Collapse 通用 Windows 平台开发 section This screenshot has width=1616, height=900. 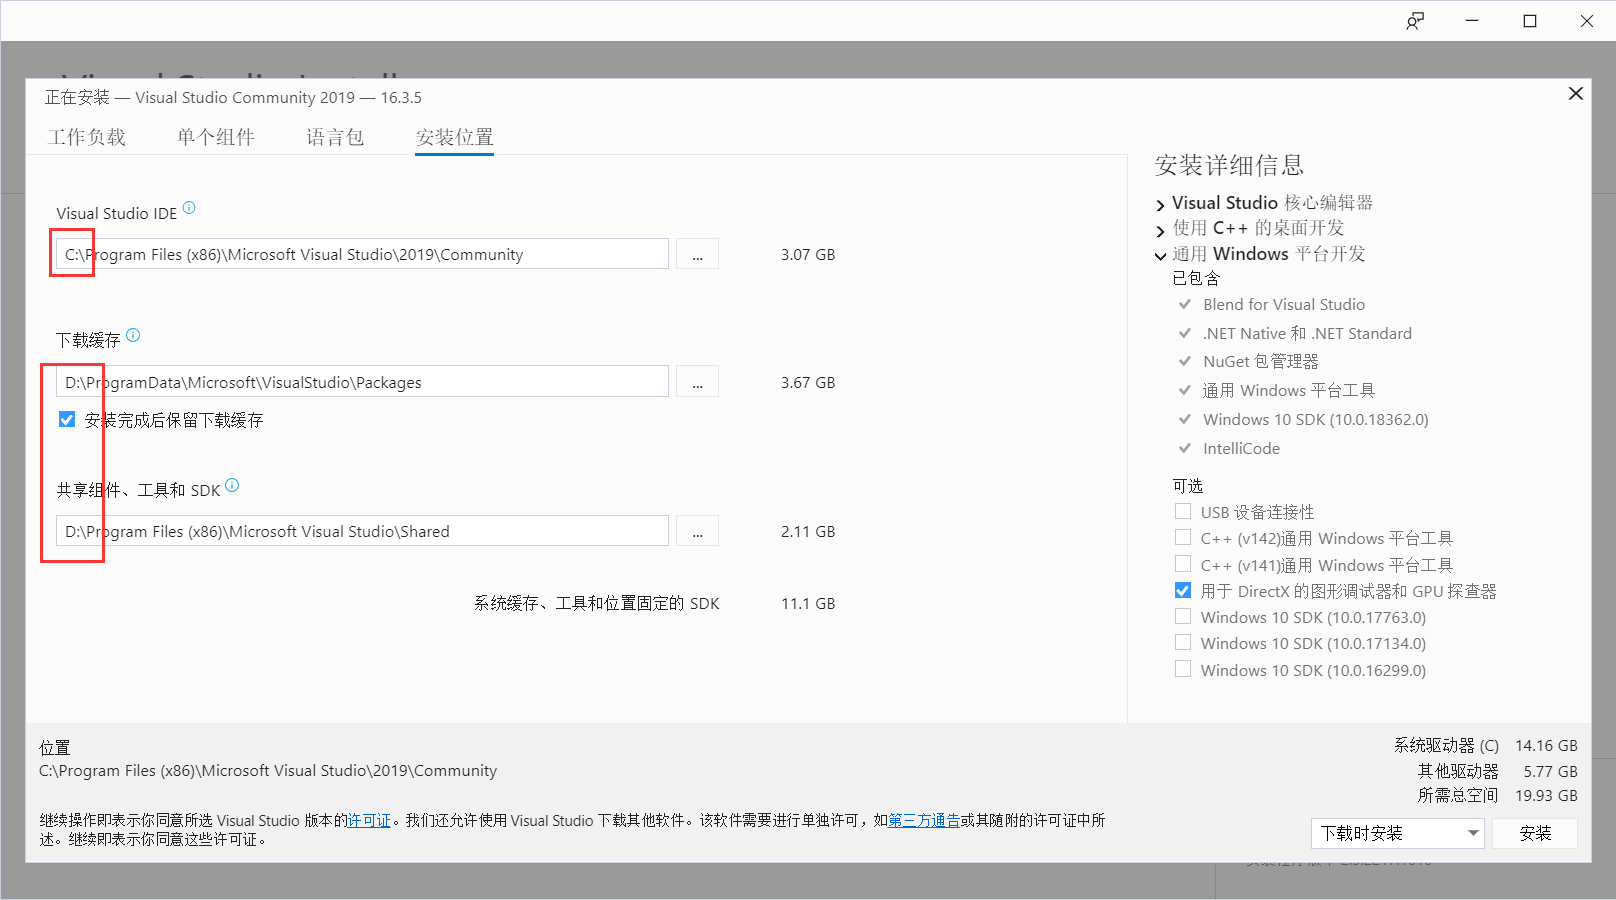[1160, 256]
